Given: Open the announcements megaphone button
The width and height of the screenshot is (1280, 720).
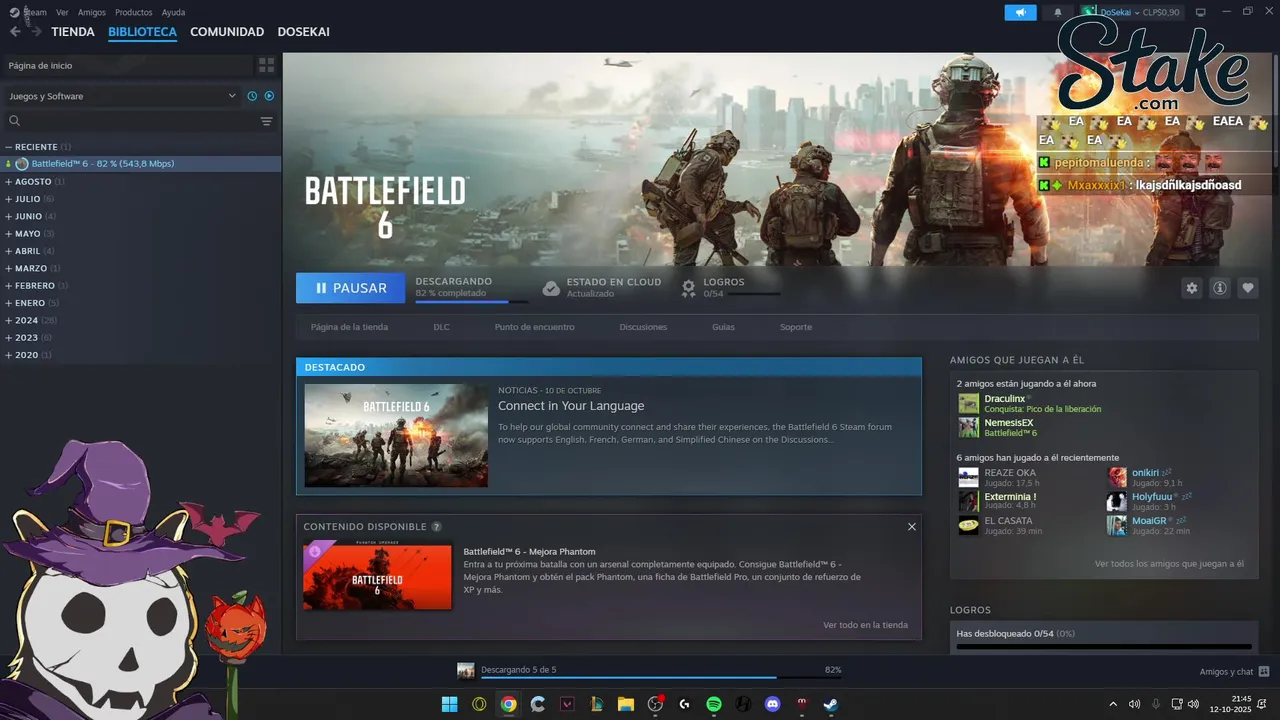Looking at the screenshot, I should pyautogui.click(x=1020, y=12).
